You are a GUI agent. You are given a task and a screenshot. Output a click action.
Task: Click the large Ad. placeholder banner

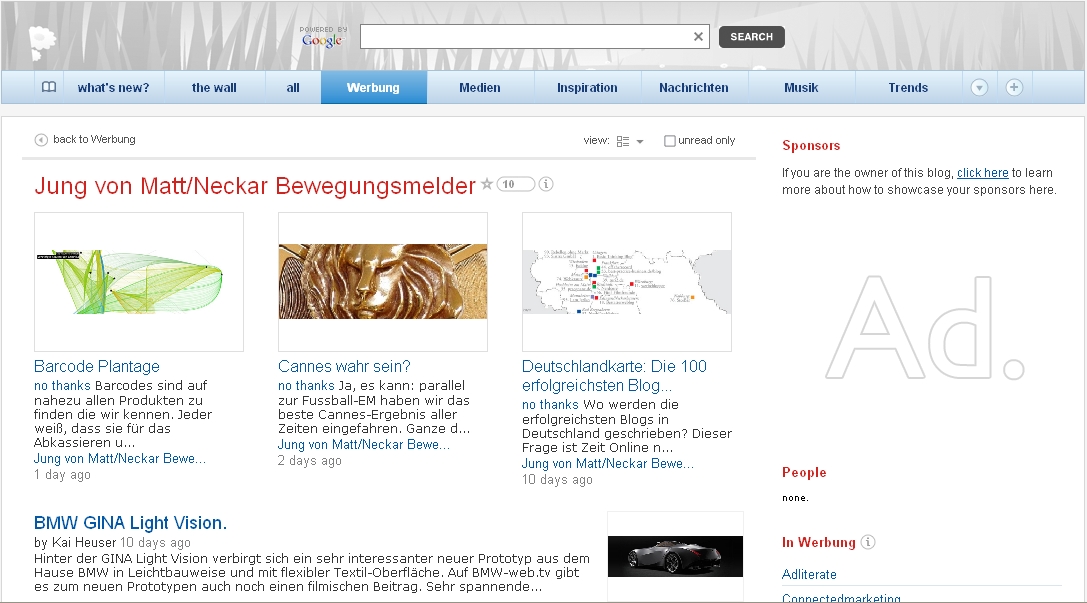(x=925, y=327)
